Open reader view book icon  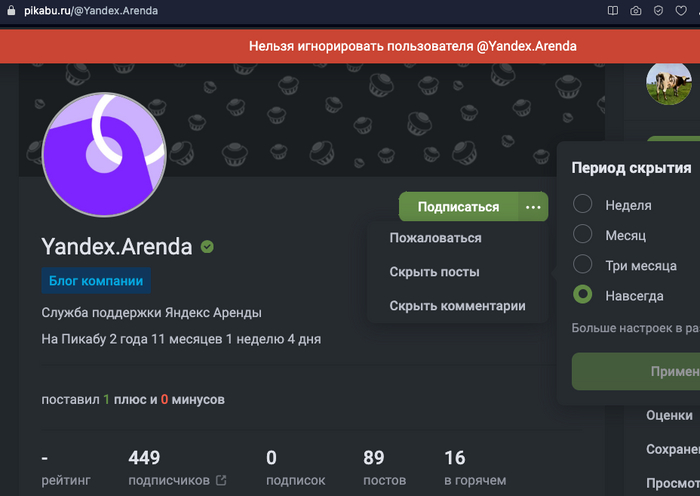pyautogui.click(x=613, y=11)
